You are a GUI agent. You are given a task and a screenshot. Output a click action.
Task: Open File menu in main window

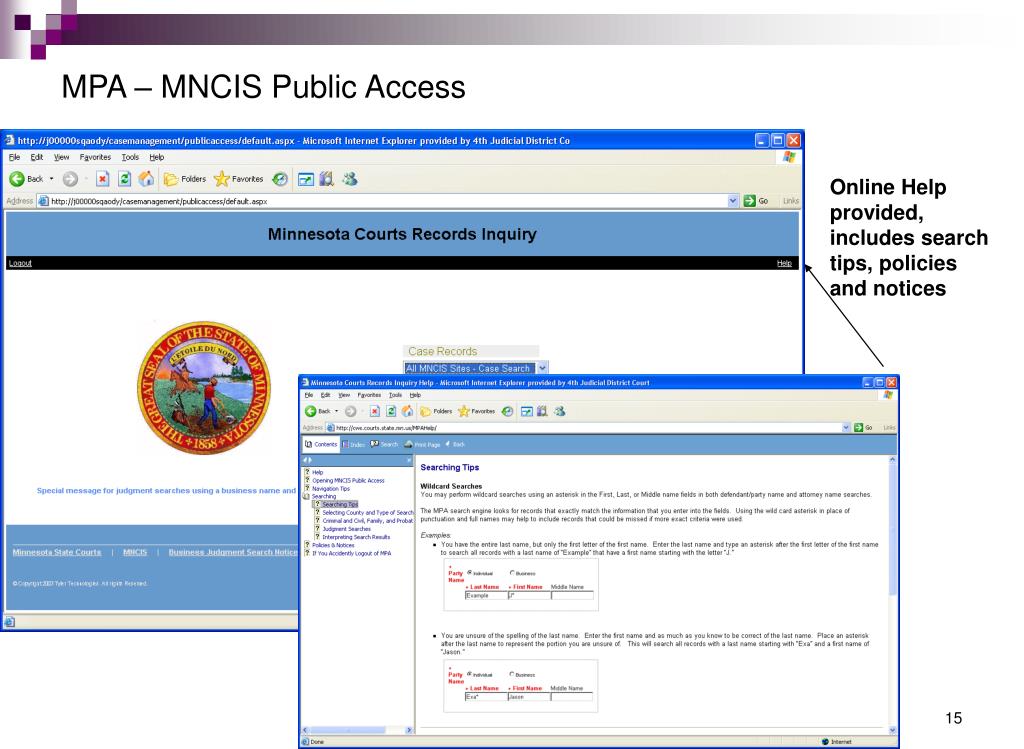(x=14, y=157)
